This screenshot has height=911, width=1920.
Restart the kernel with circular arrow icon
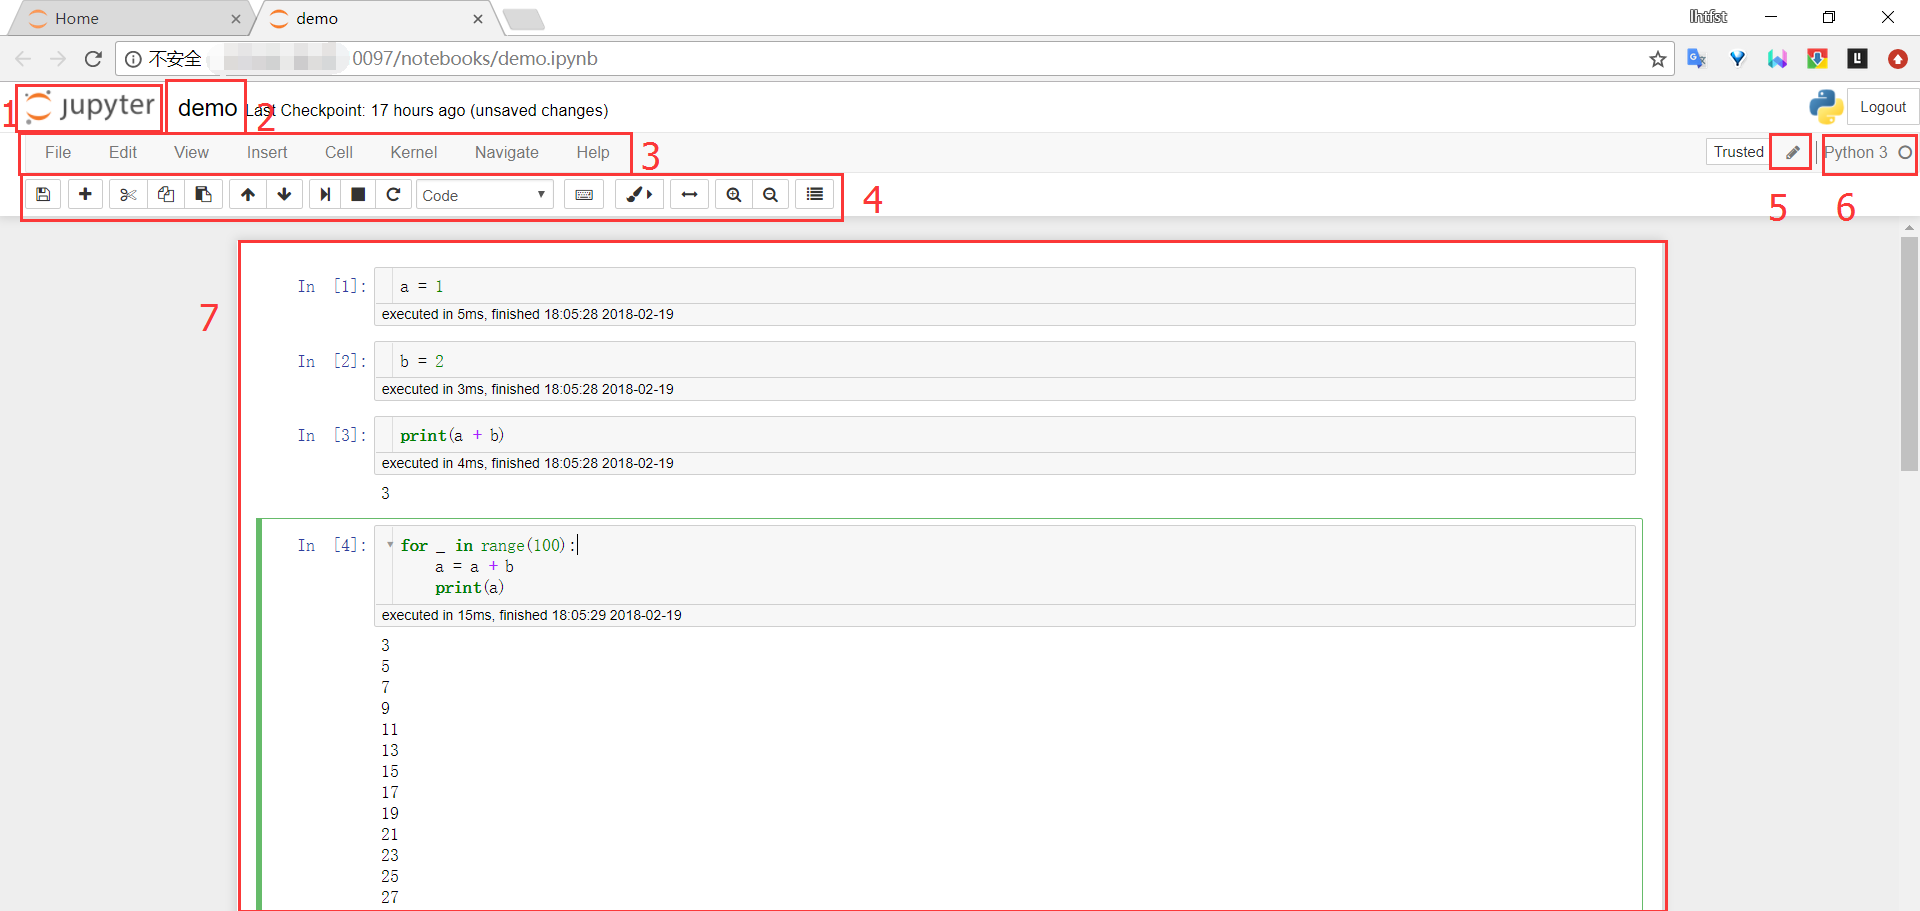click(x=393, y=194)
